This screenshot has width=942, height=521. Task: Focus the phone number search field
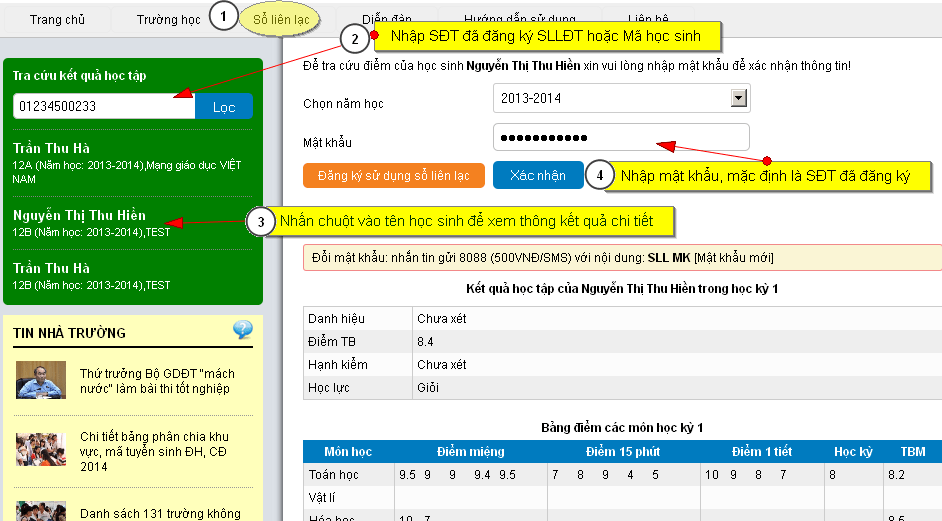pyautogui.click(x=104, y=106)
